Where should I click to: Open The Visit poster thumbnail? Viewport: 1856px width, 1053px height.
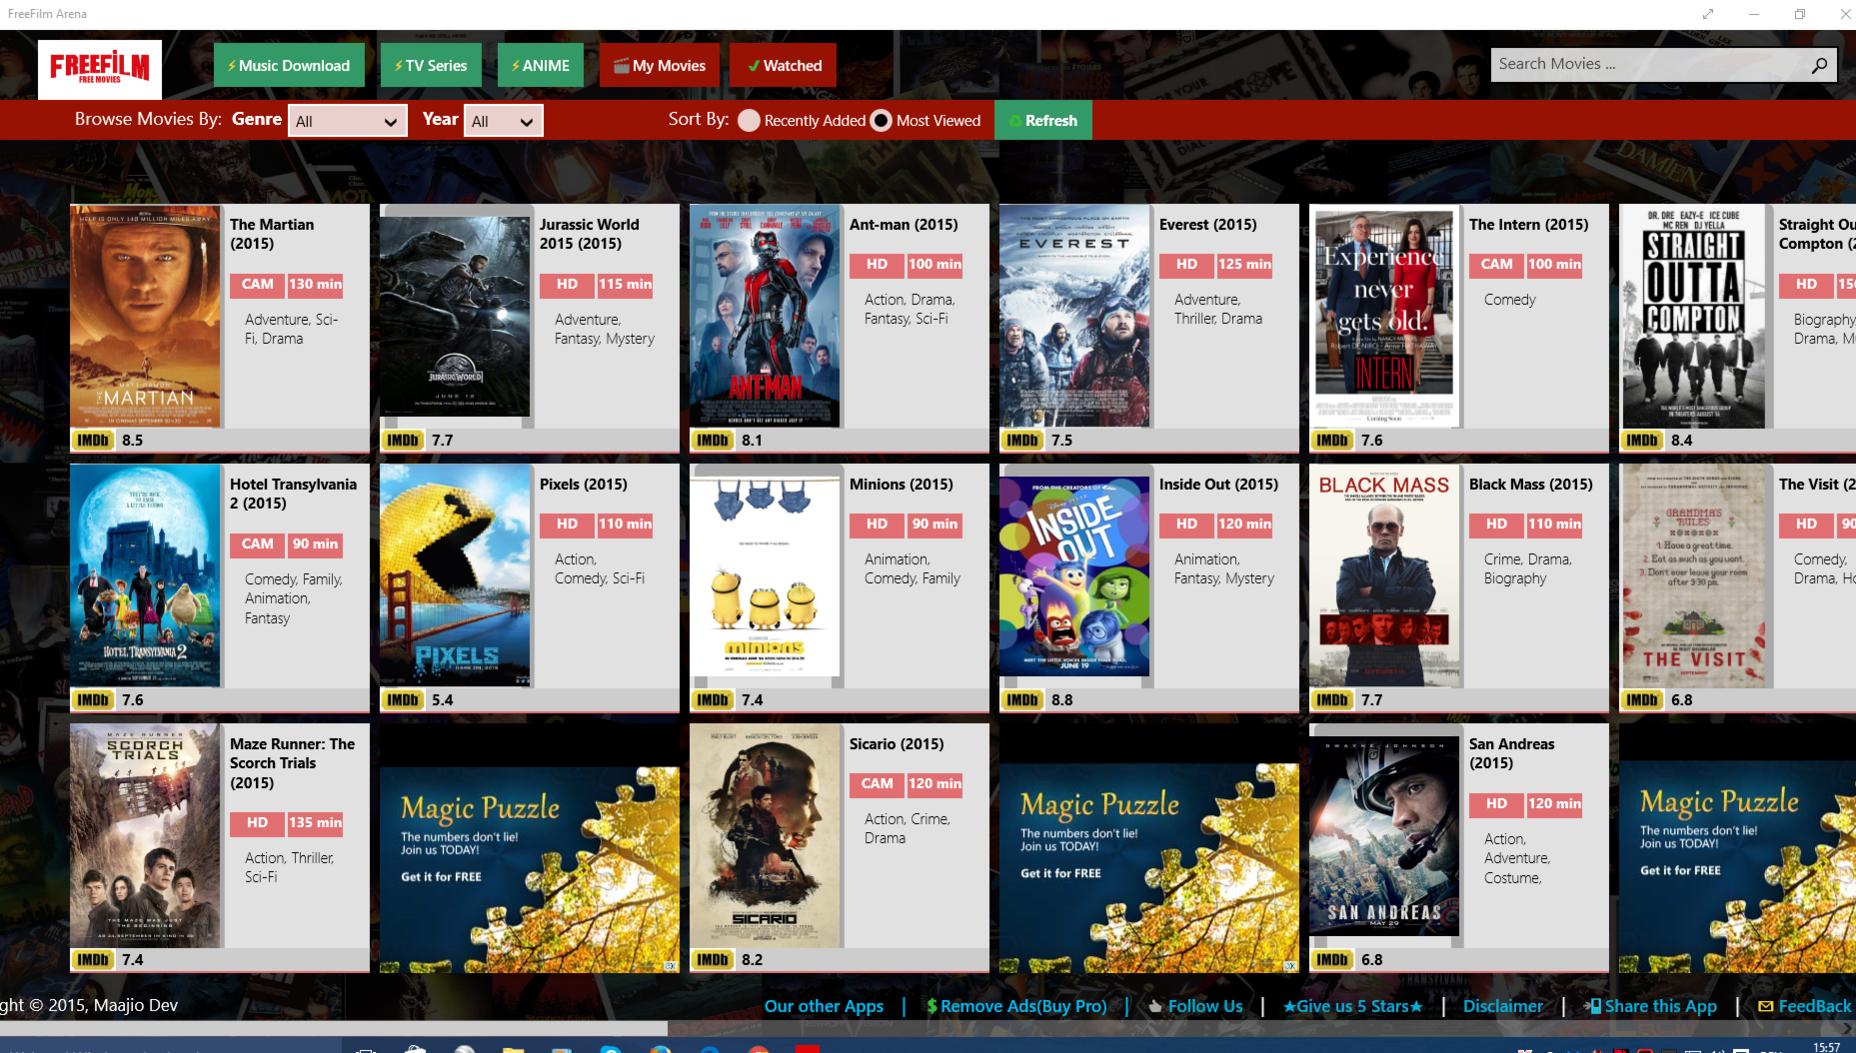pos(1694,576)
